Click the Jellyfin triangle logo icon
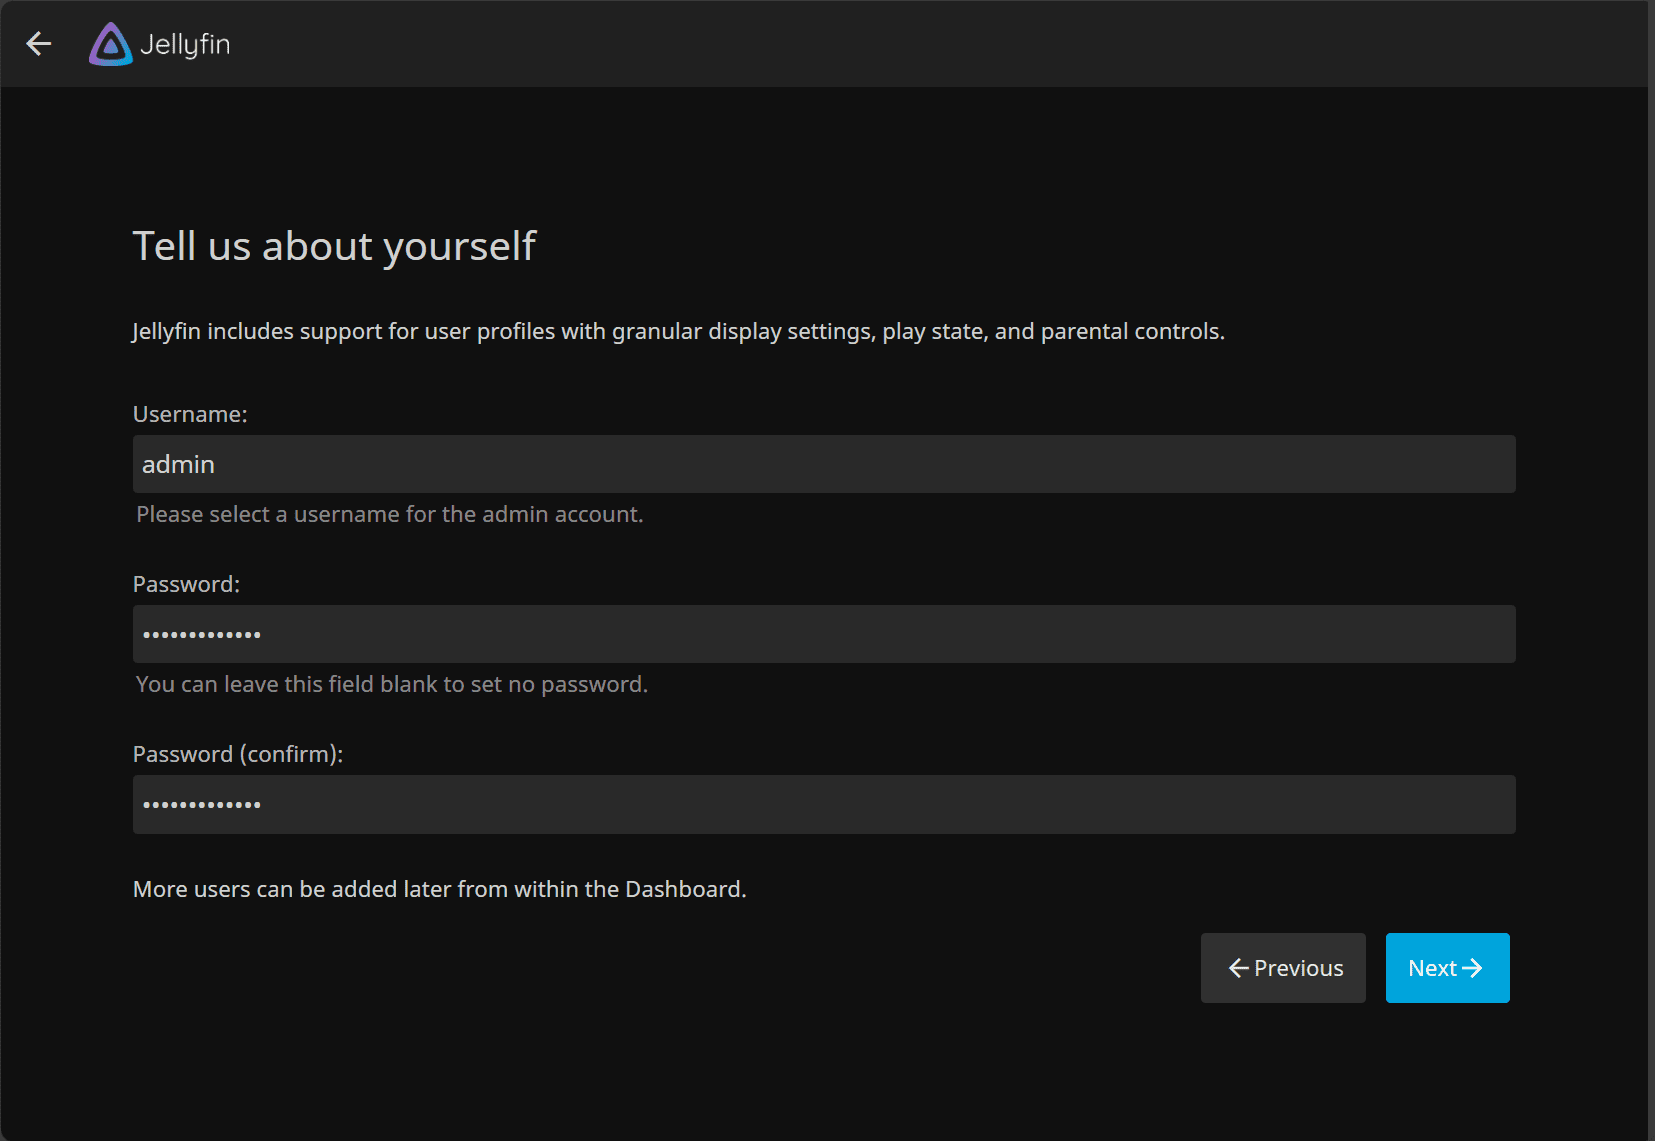This screenshot has height=1141, width=1655. (x=110, y=44)
